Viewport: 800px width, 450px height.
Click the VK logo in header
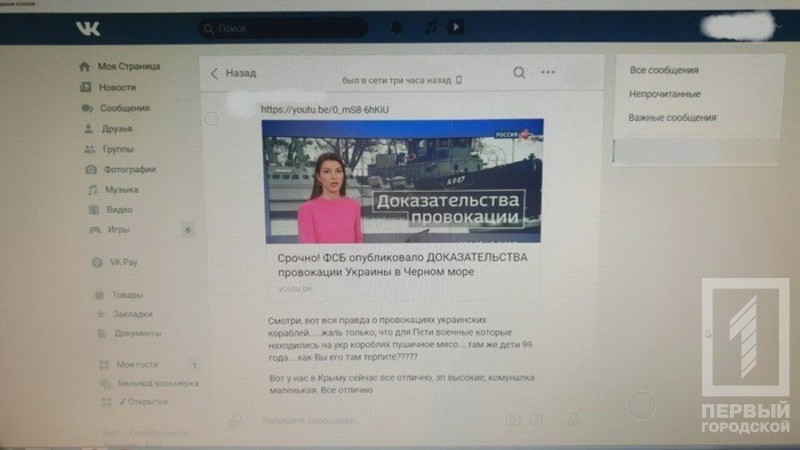click(x=87, y=29)
